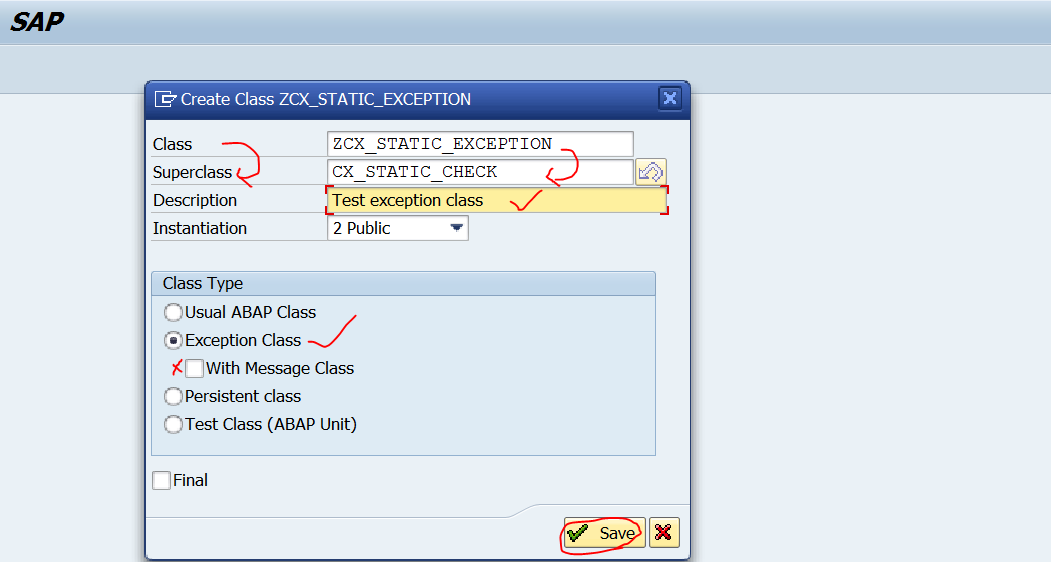Click the Instantiation field label
The image size is (1051, 562).
(x=200, y=228)
